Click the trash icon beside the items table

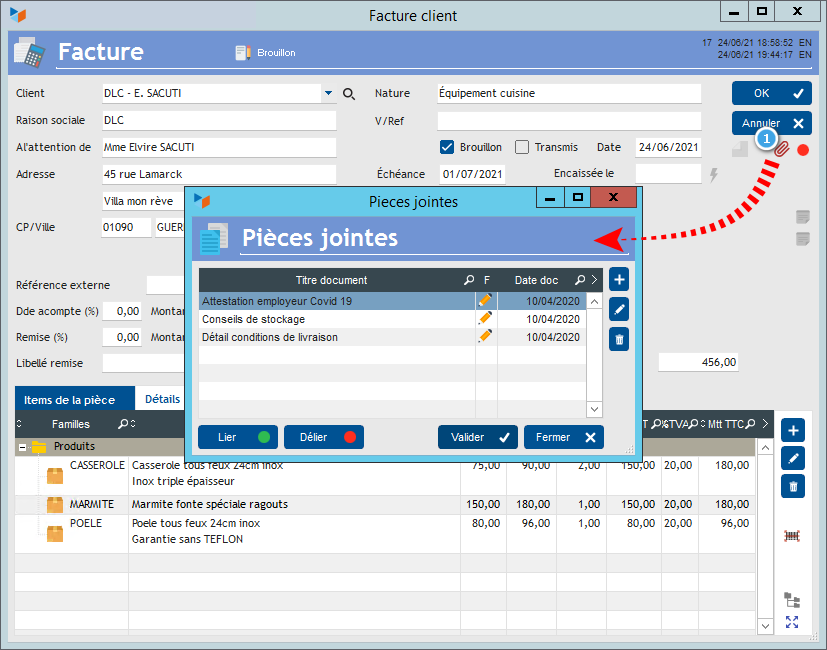tap(793, 486)
